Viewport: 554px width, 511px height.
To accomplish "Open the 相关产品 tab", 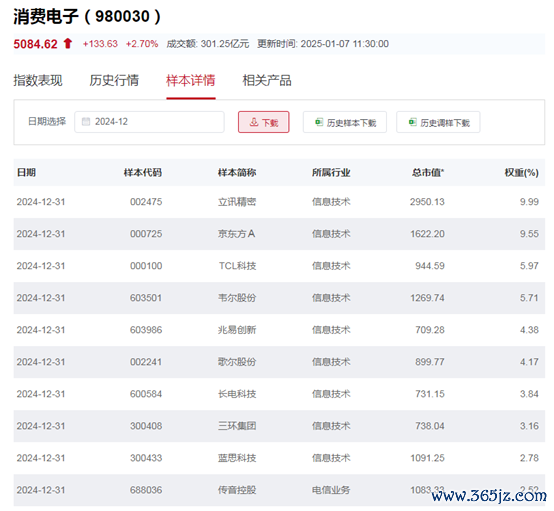I will [x=267, y=81].
